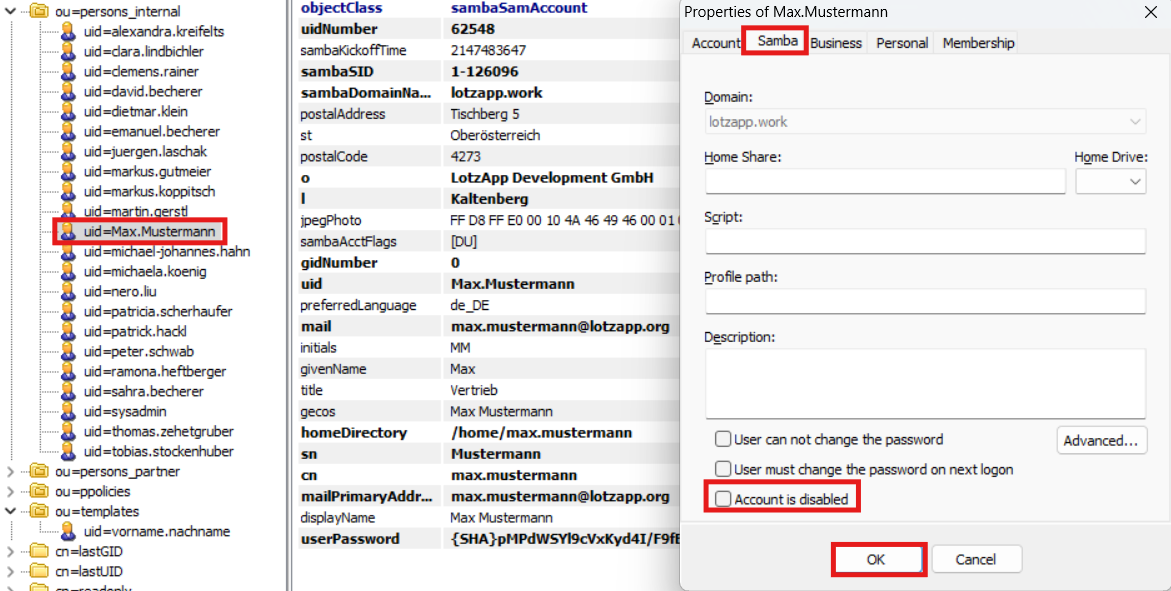Click into the Profile path field
Viewport: 1171px width, 591px height.
coord(925,301)
